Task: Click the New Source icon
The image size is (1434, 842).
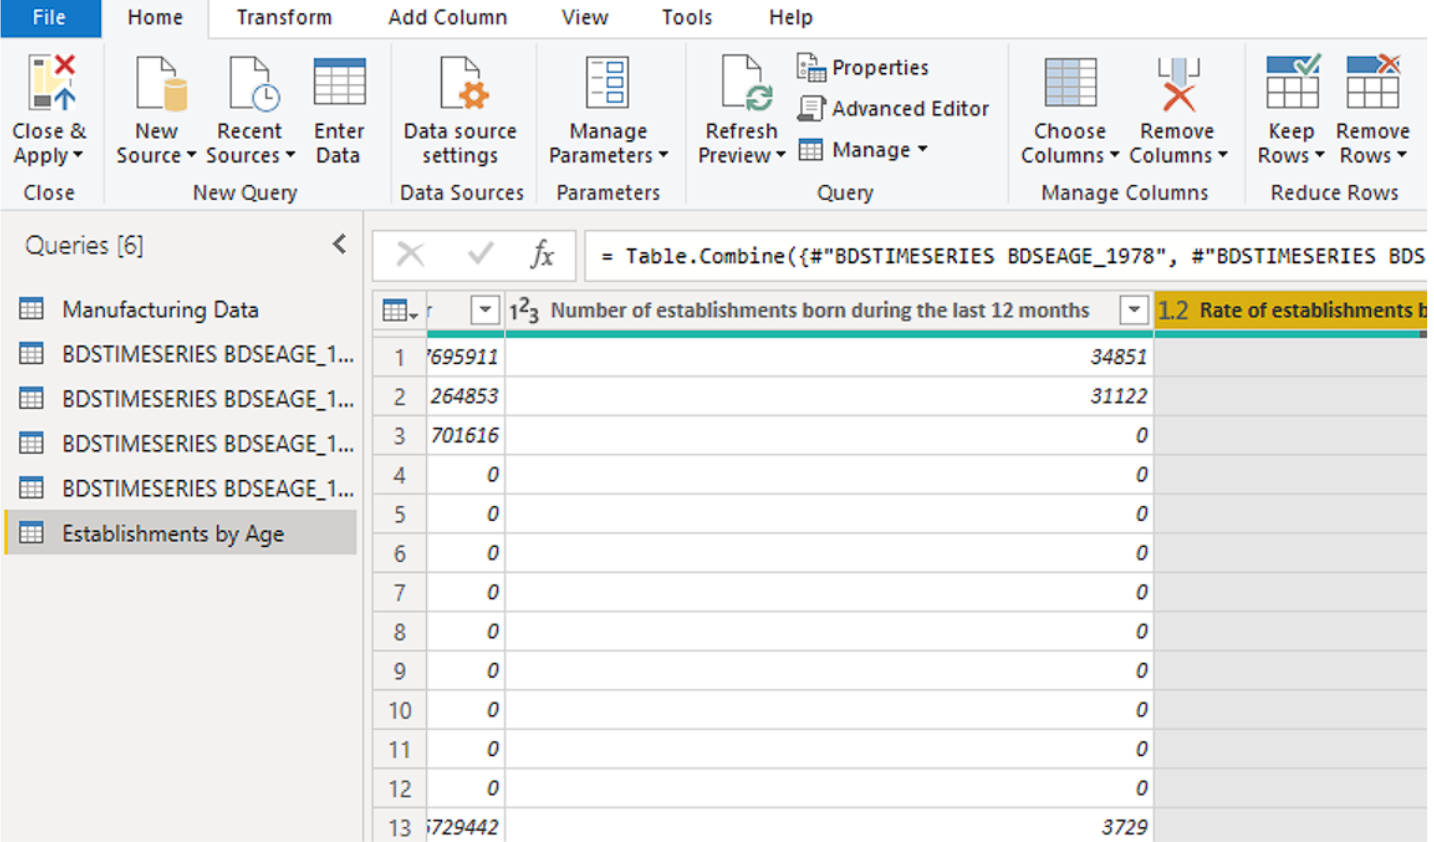Action: coord(160,83)
